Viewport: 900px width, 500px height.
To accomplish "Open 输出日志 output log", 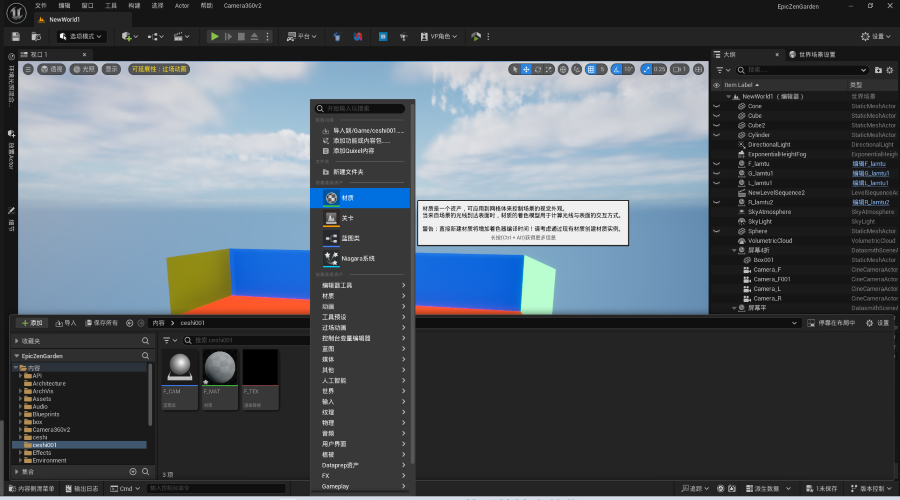I will 82,489.
